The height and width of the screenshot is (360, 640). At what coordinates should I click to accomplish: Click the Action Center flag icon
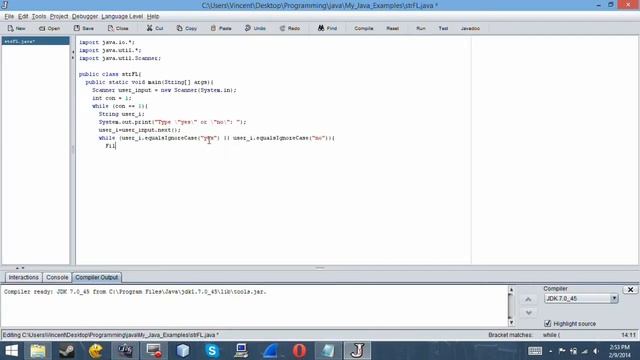(x=562, y=351)
